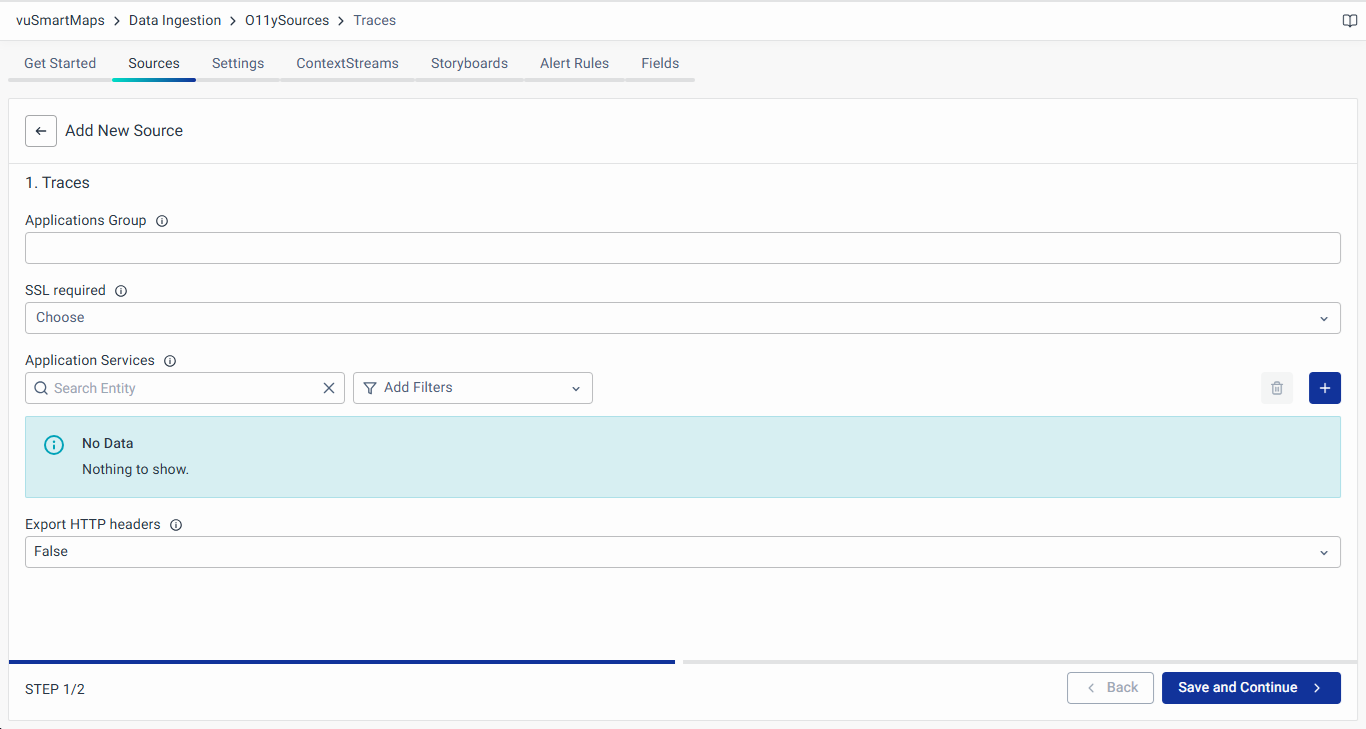
Task: Click info icon next to Application Services
Action: (x=170, y=361)
